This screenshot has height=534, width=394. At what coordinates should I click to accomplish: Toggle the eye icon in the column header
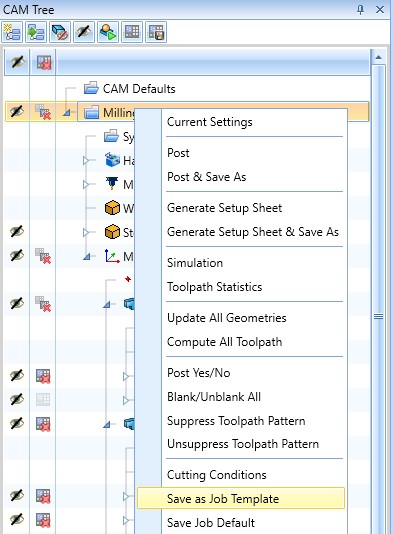17,62
